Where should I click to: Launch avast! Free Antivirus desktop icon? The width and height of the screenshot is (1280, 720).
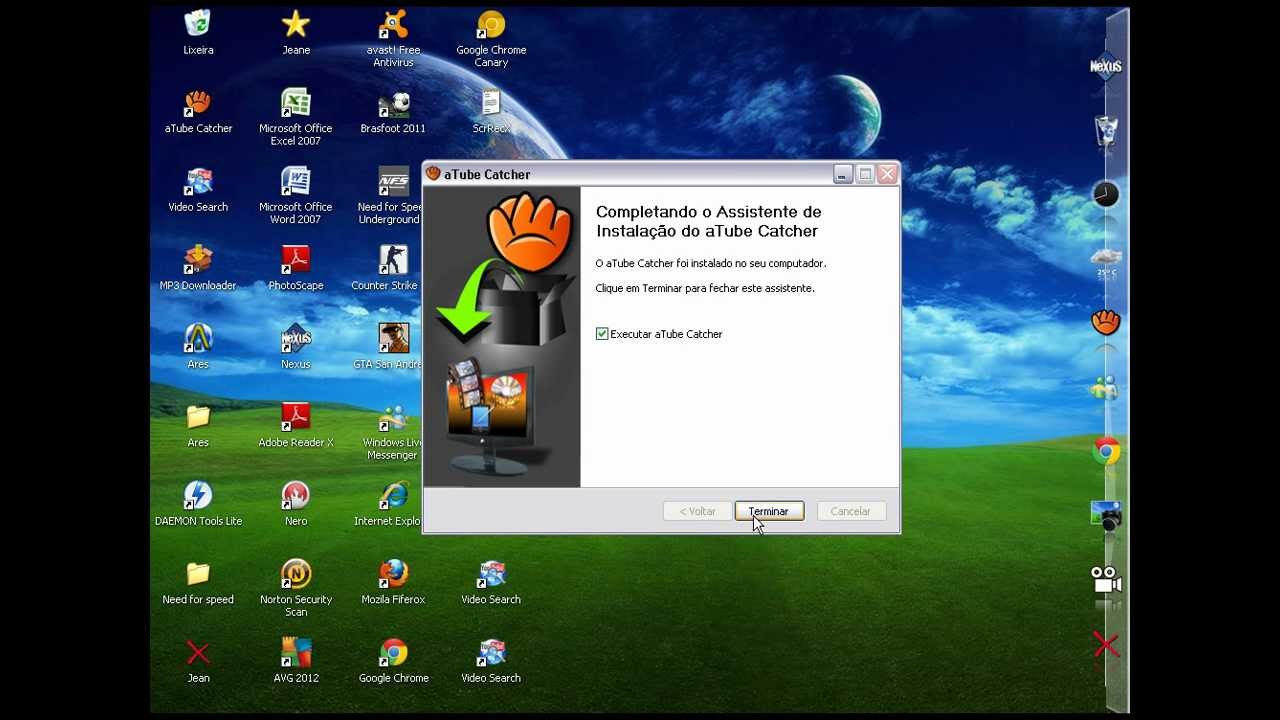pos(393,38)
